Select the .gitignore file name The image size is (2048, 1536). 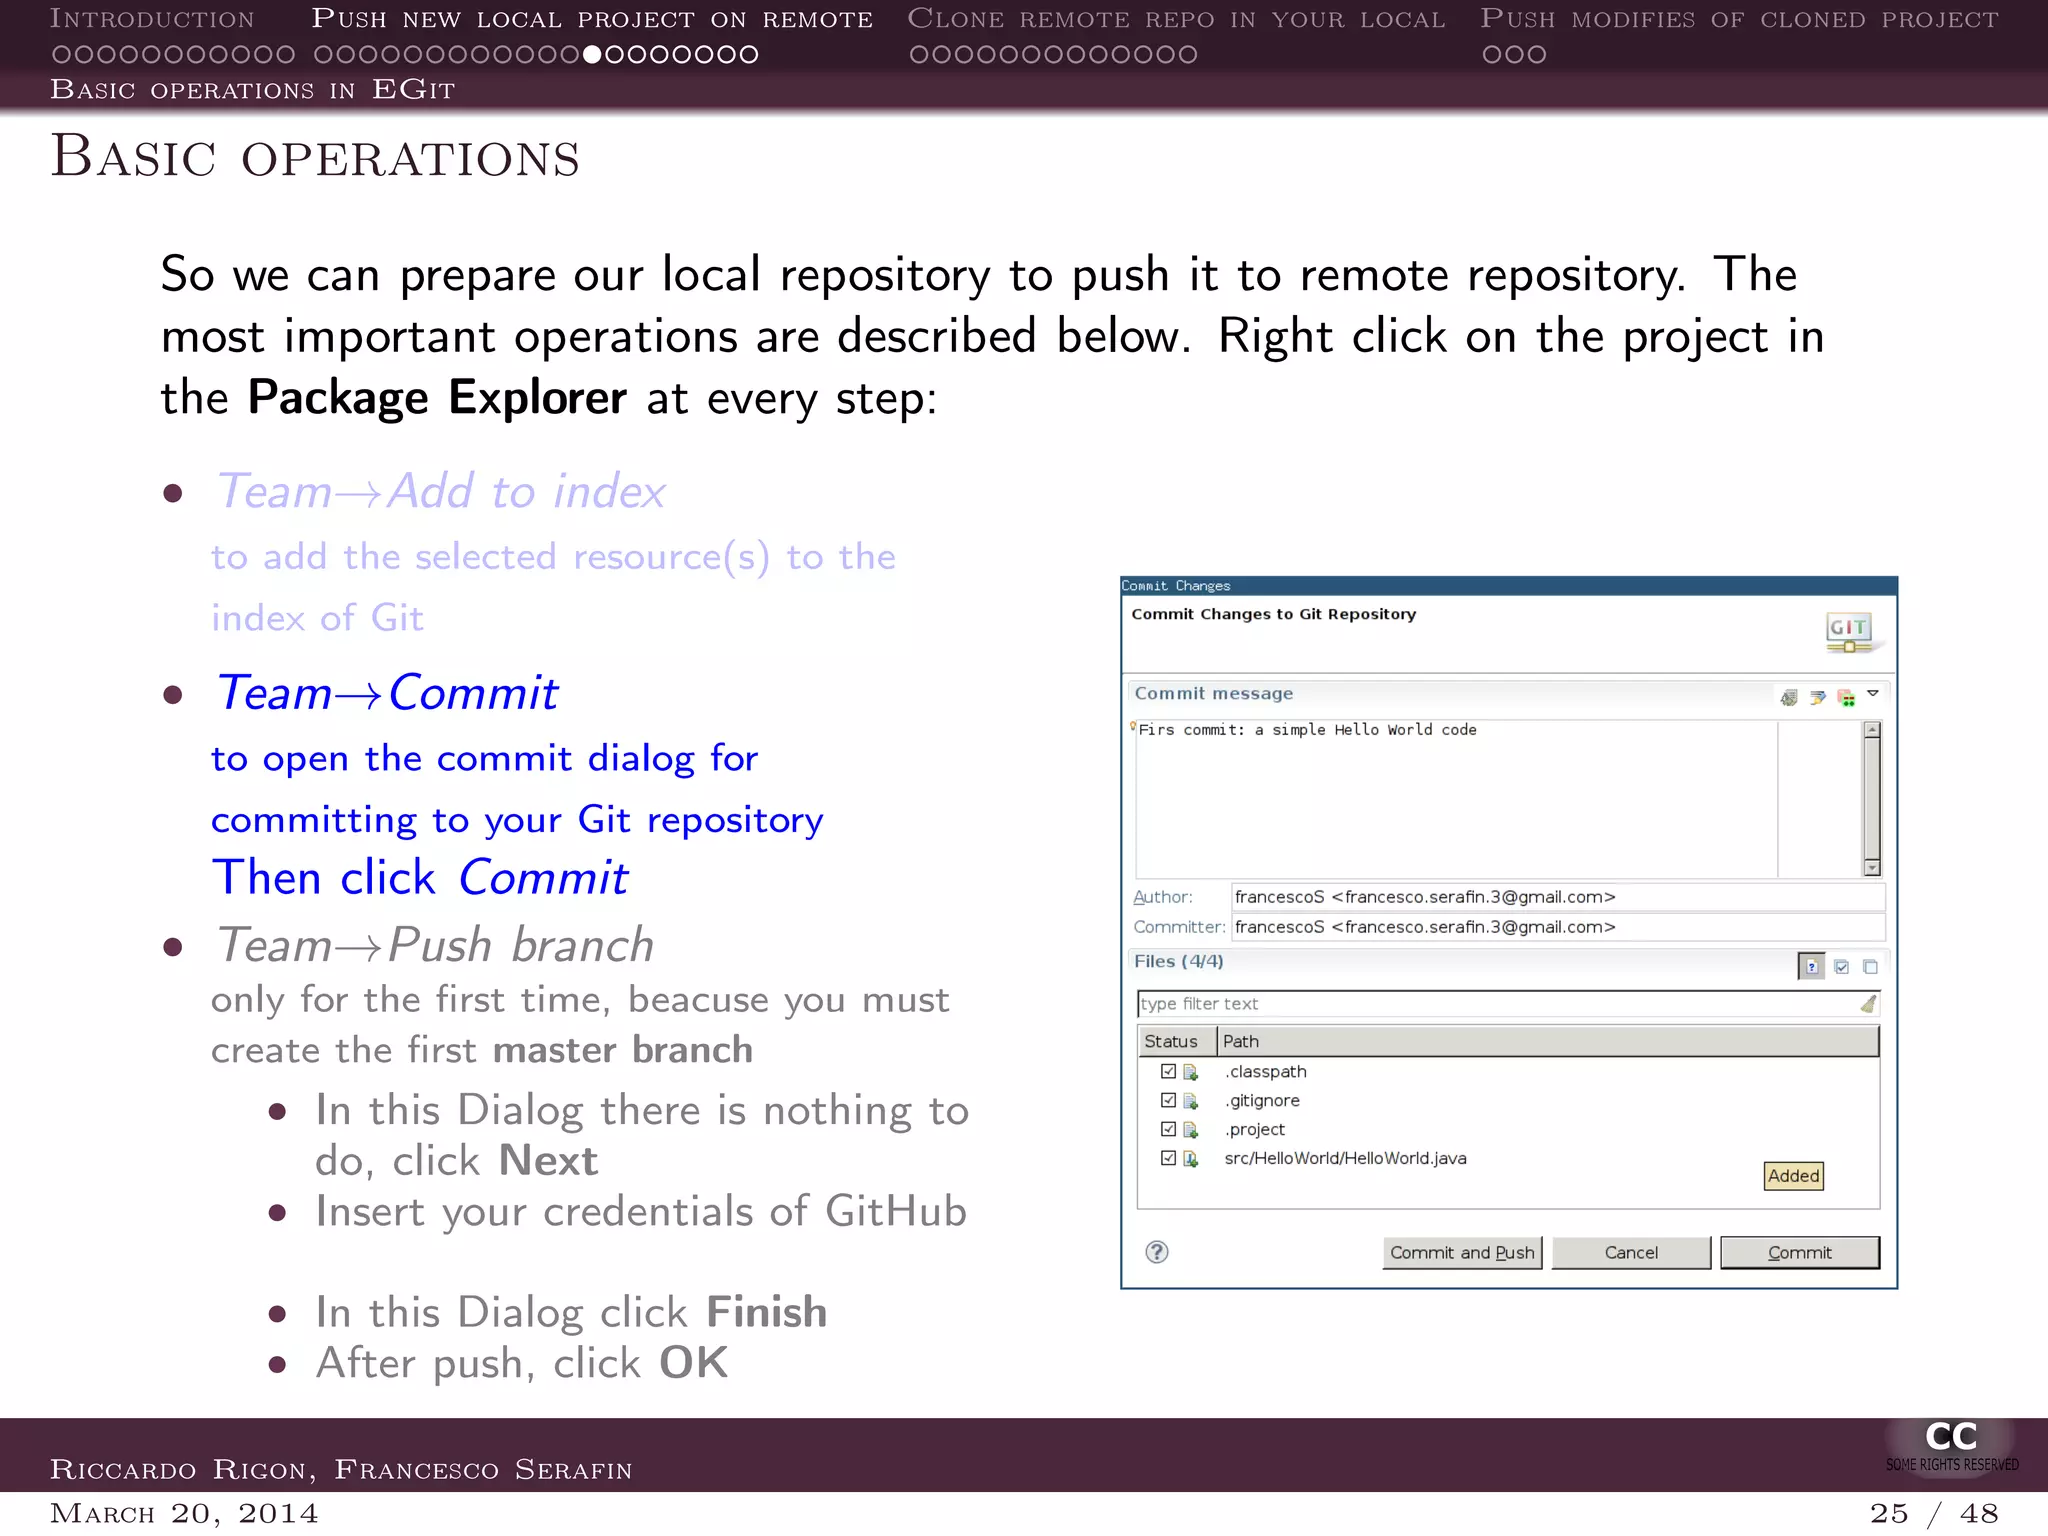(x=1262, y=1101)
